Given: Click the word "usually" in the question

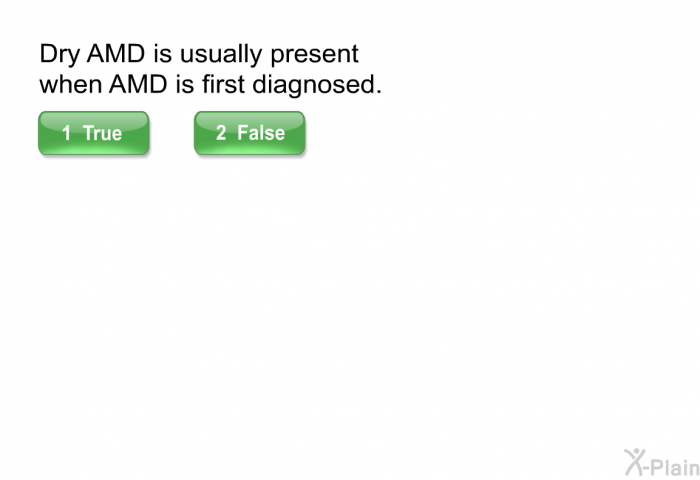Looking at the screenshot, I should pos(221,54).
